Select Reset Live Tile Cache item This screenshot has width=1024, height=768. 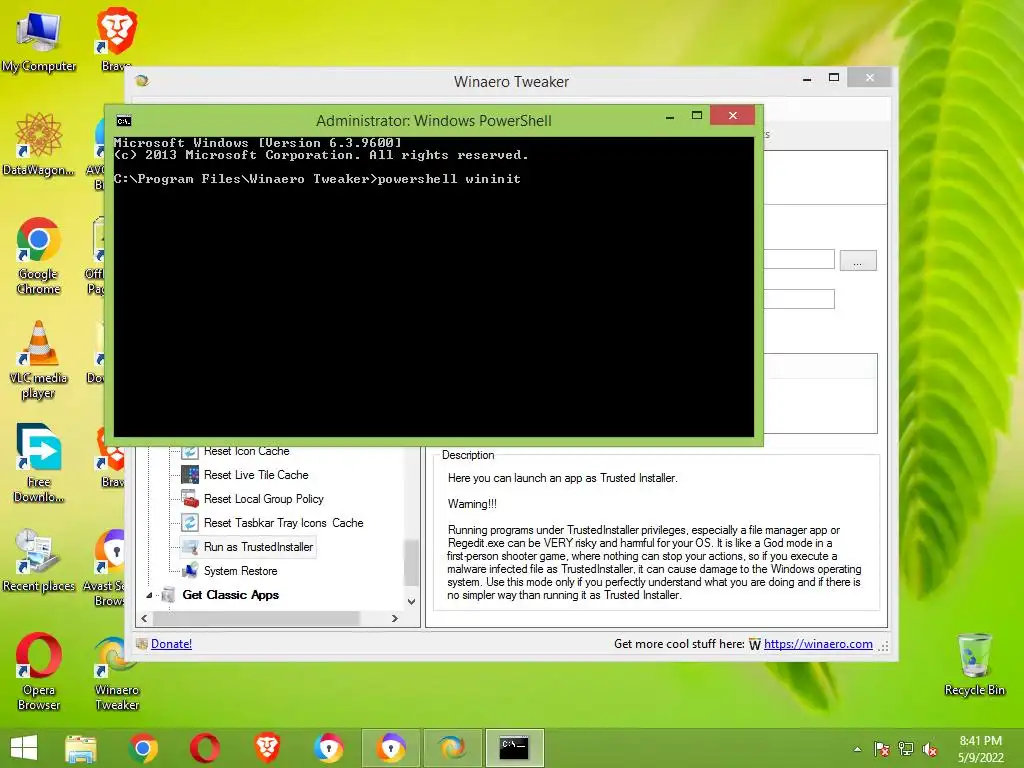pyautogui.click(x=255, y=475)
